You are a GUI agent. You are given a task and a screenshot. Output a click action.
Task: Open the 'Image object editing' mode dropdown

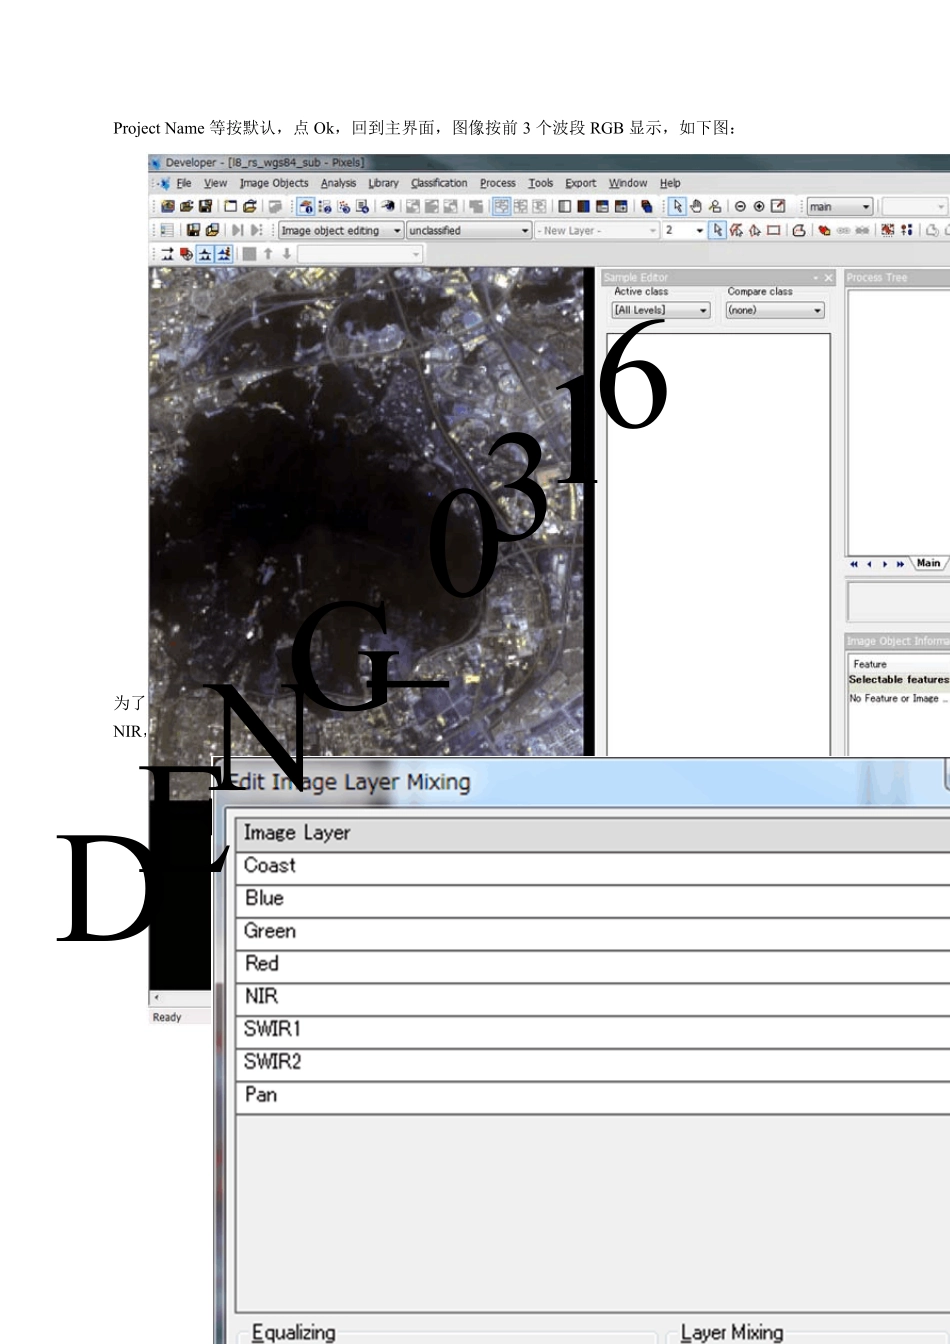(340, 230)
